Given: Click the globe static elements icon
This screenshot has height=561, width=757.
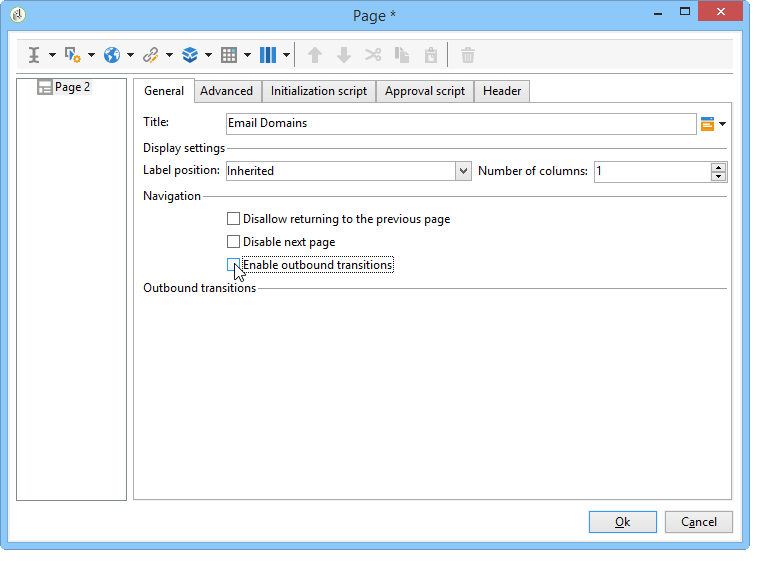Looking at the screenshot, I should [x=112, y=55].
